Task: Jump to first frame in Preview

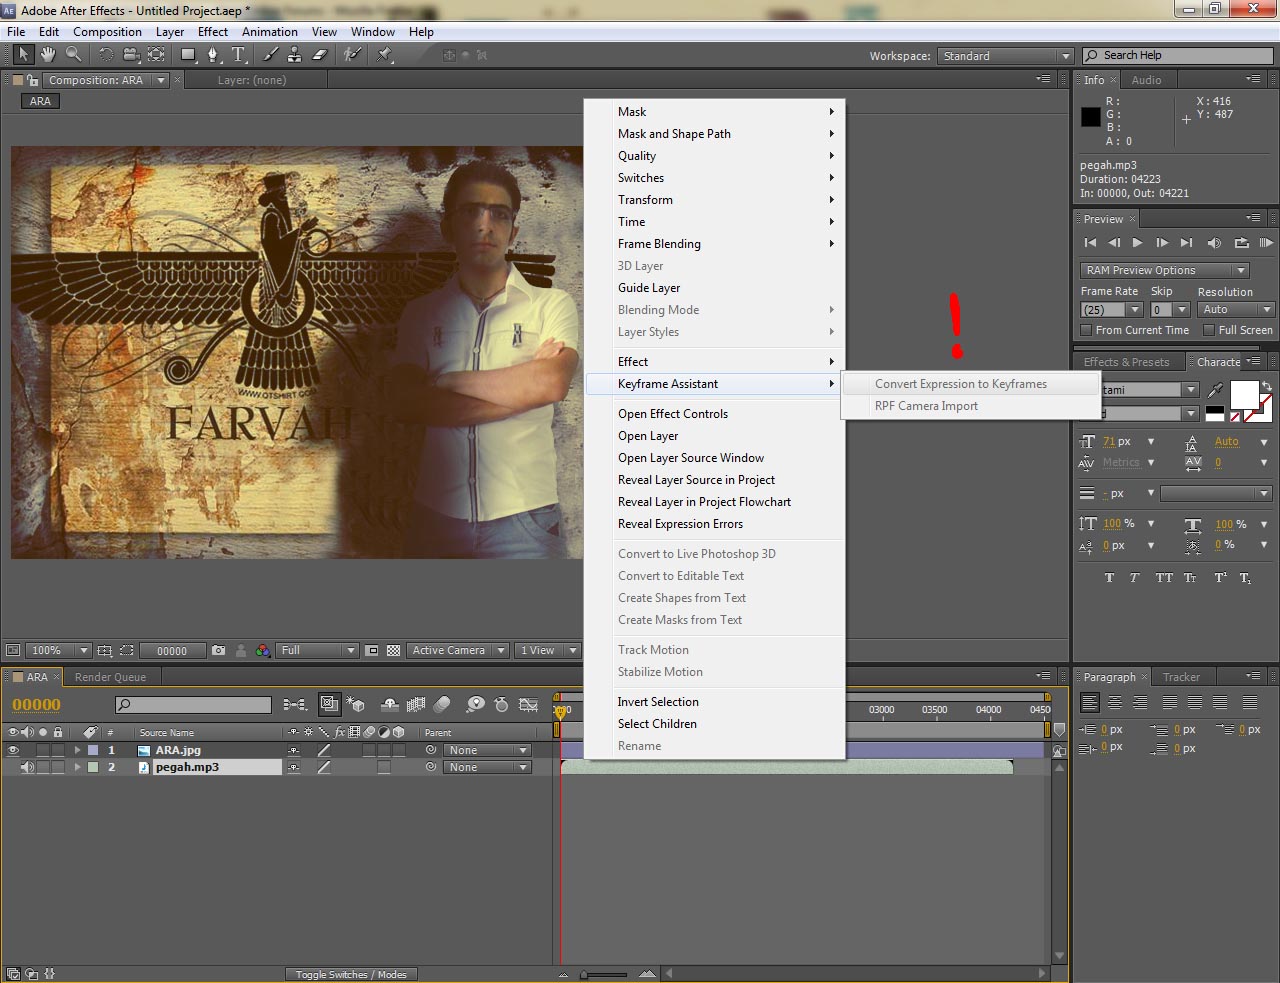Action: (1090, 242)
